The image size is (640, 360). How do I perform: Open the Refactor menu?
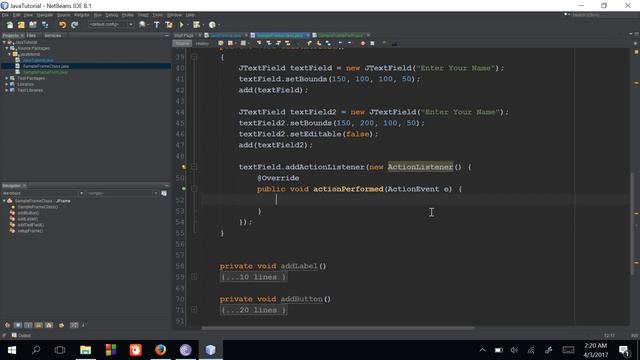[x=82, y=15]
